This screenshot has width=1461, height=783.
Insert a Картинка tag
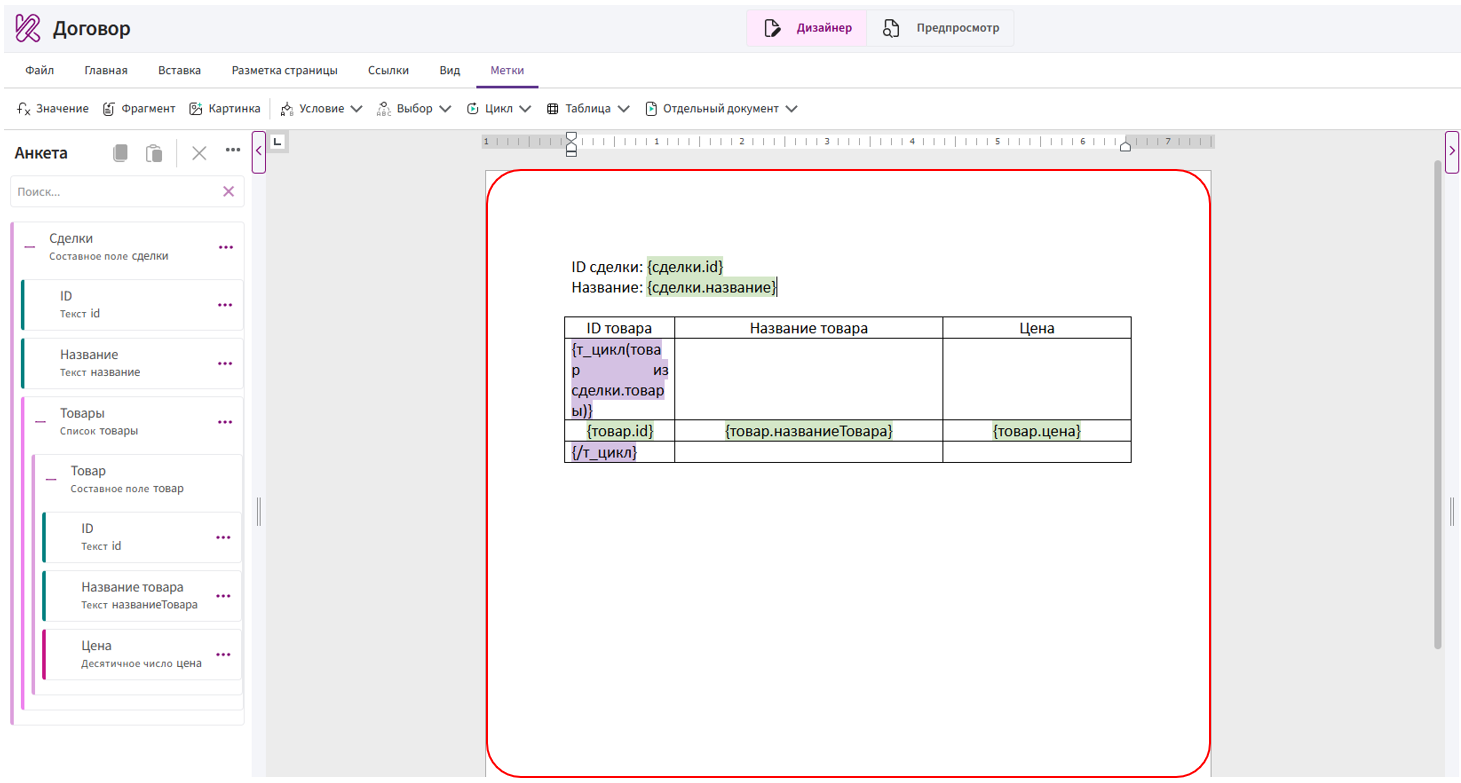tap(225, 108)
